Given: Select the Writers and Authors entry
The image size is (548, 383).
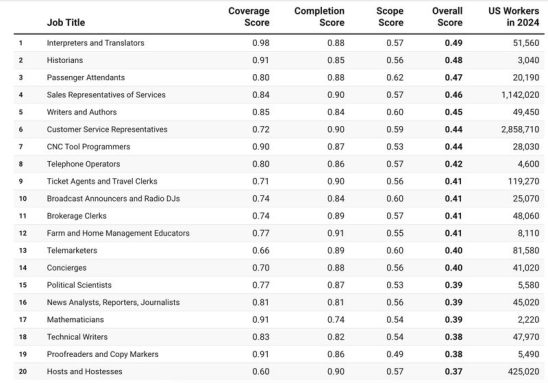Looking at the screenshot, I should [82, 112].
